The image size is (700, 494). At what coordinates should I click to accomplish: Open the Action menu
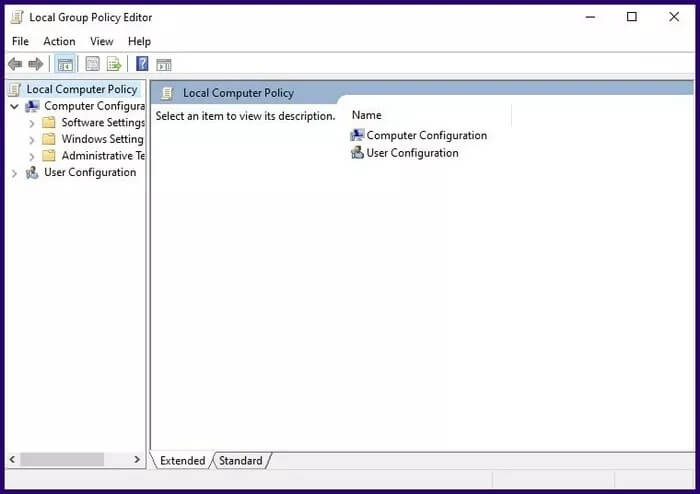tap(59, 42)
